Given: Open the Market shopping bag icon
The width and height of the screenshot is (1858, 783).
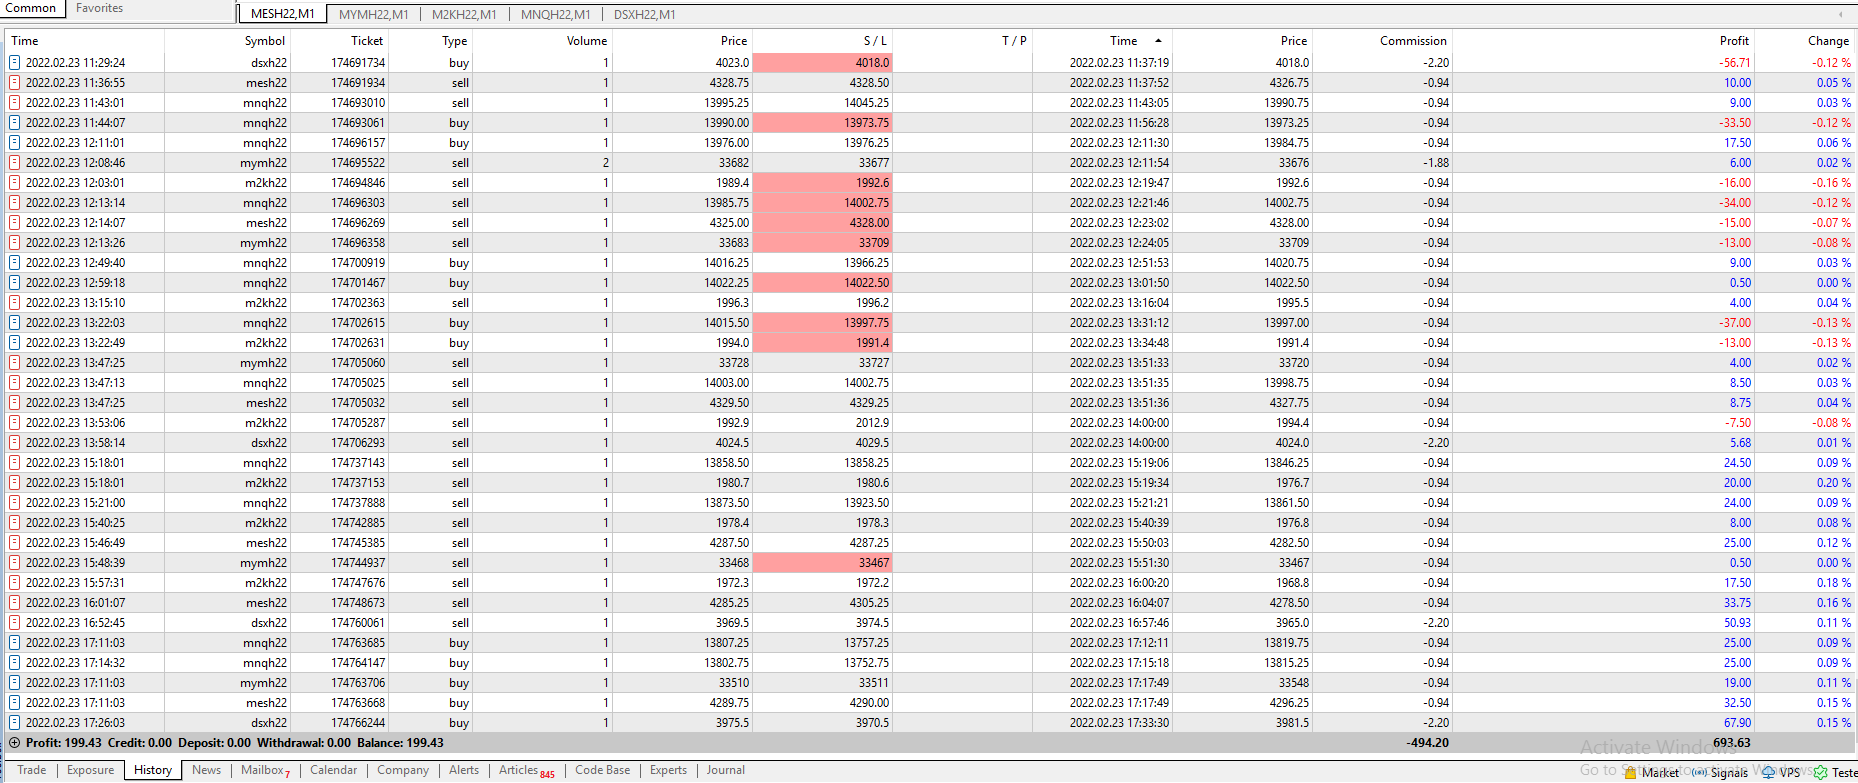Looking at the screenshot, I should pyautogui.click(x=1631, y=773).
